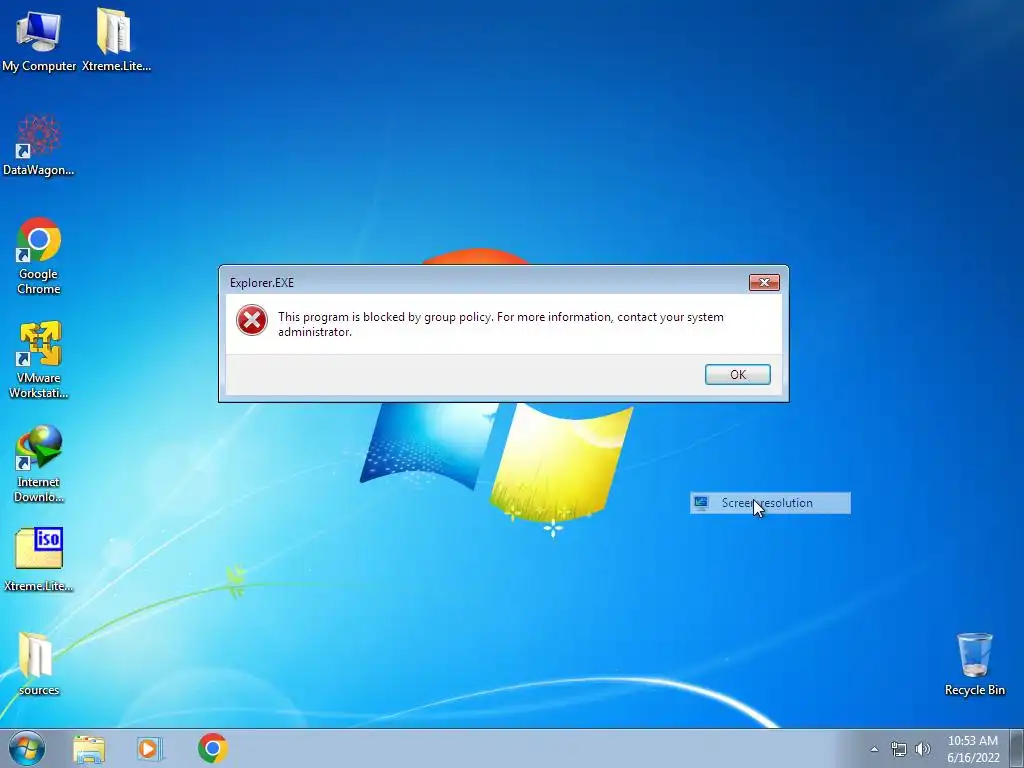Select the sources folder on the desktop
1024x768 pixels.
(39, 664)
